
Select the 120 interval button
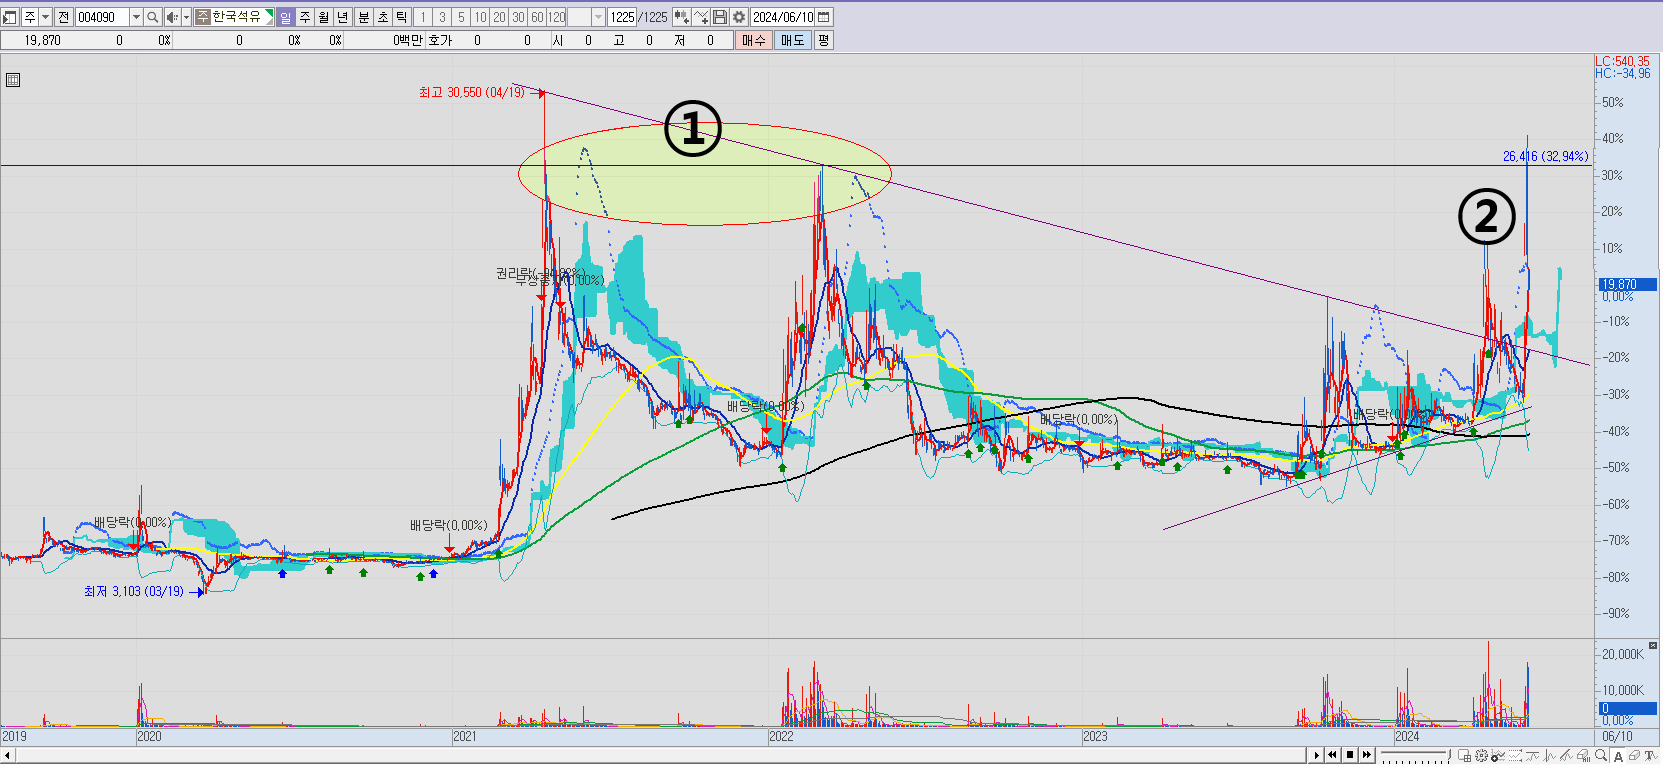(x=557, y=17)
